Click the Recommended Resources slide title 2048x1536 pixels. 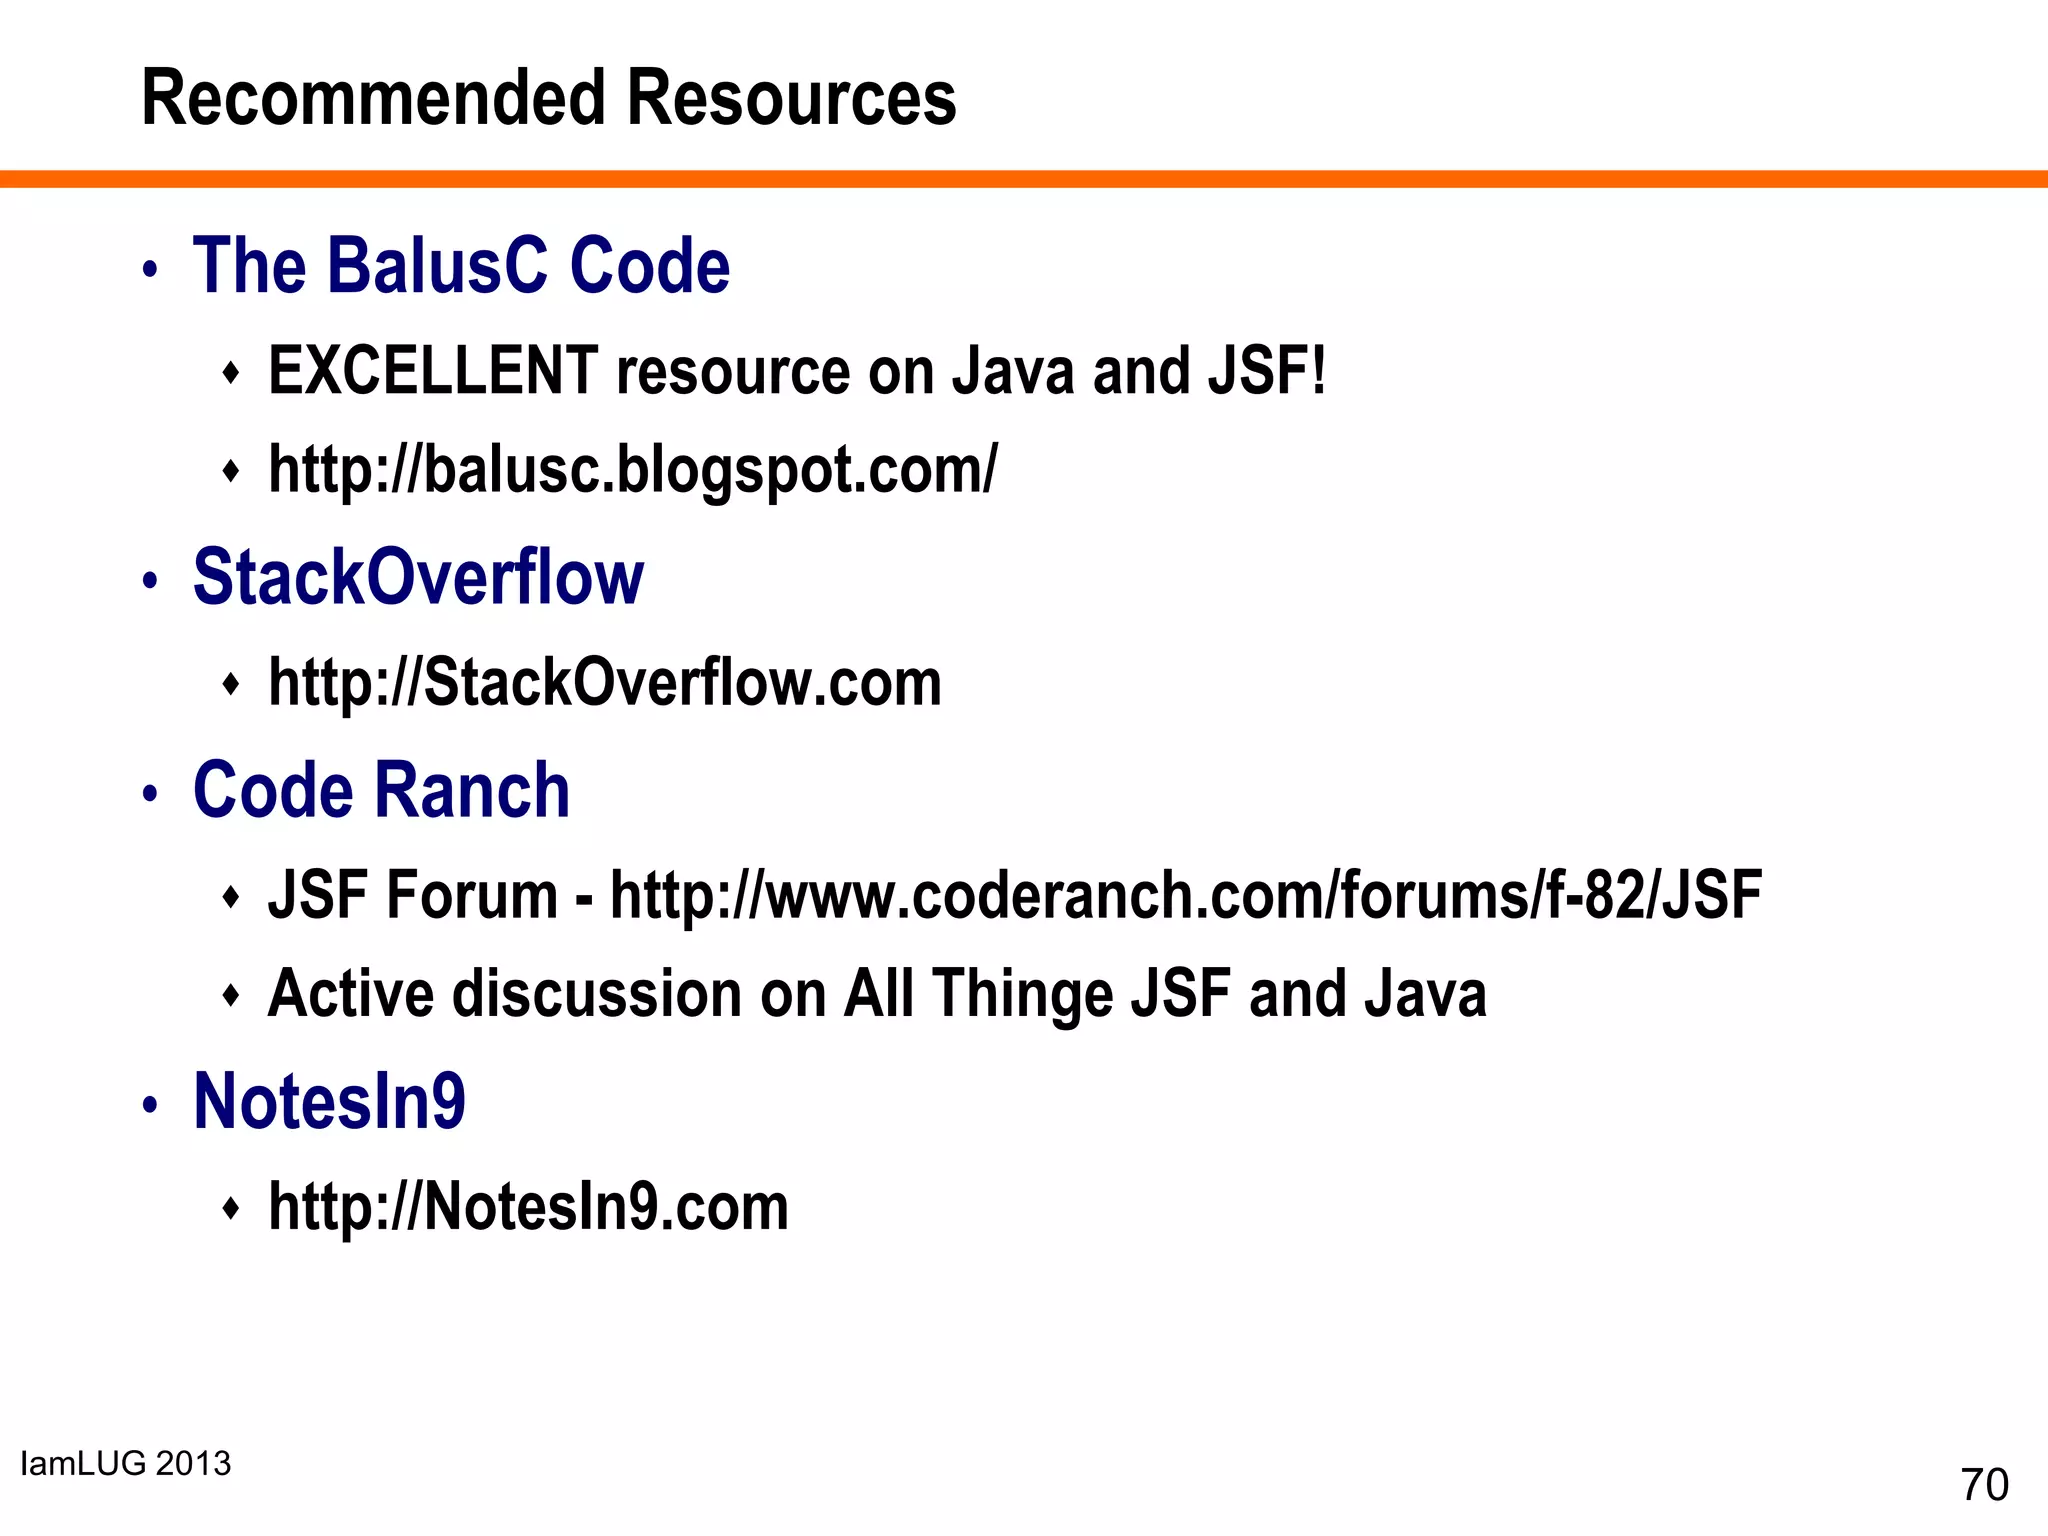click(x=548, y=98)
